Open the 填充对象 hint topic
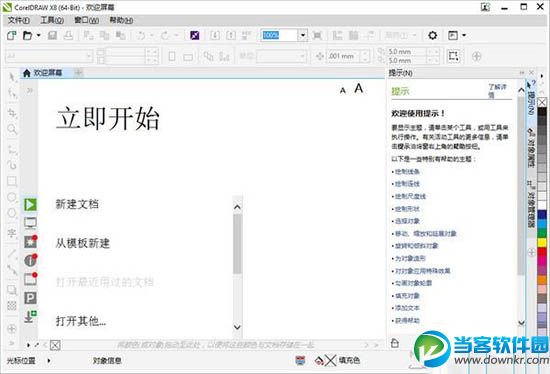This screenshot has width=550, height=374. coord(407,296)
